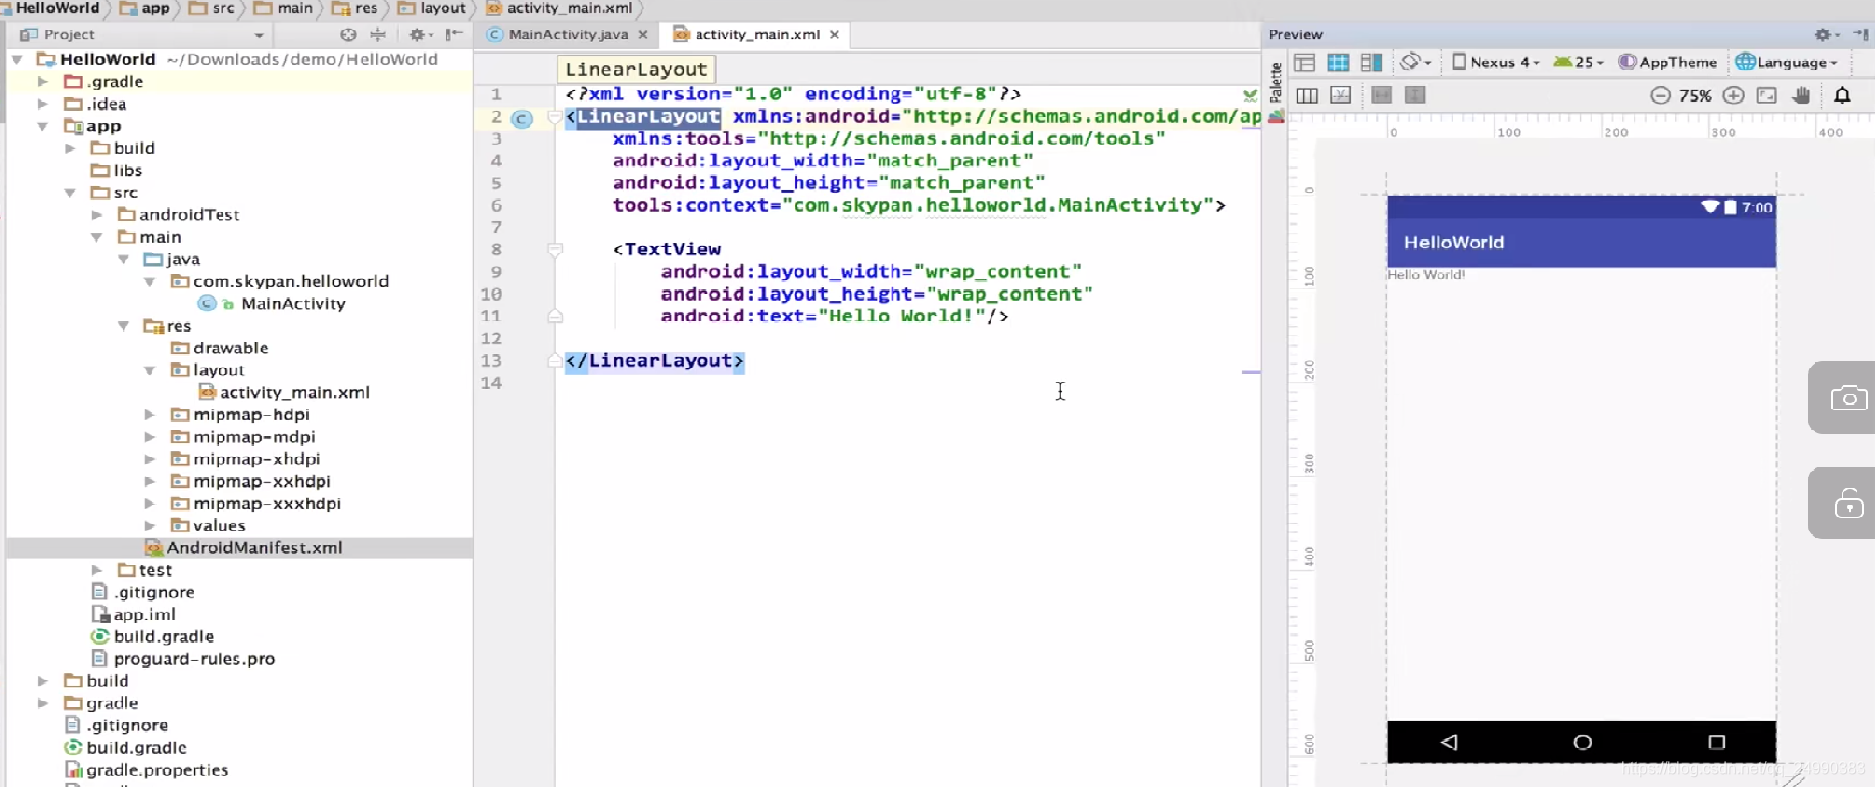Click the LinearLayout breadcrumb tag
This screenshot has width=1875, height=787.
click(x=636, y=69)
